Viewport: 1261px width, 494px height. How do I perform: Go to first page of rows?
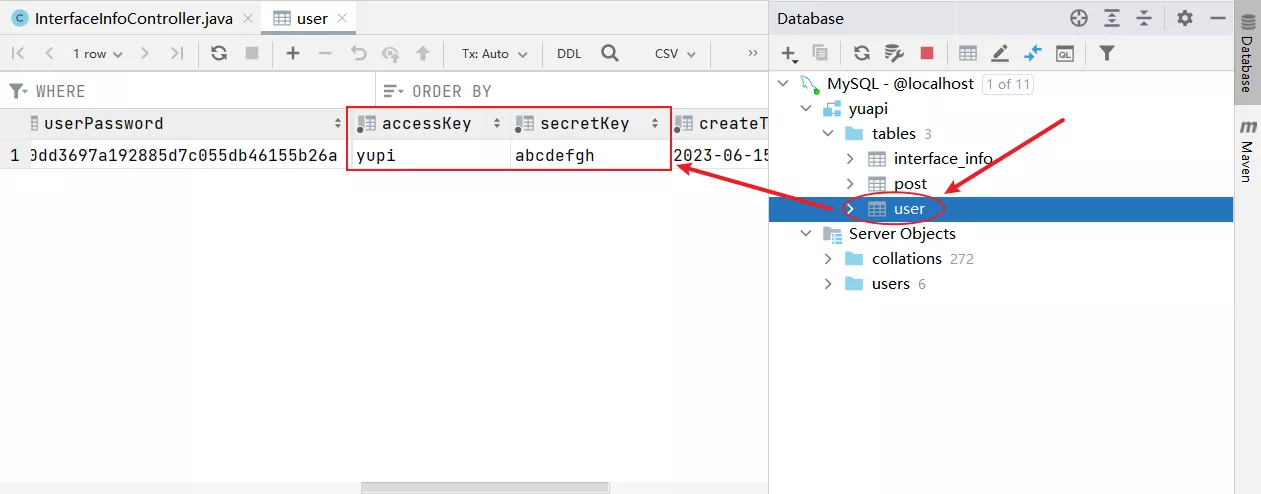tap(18, 54)
